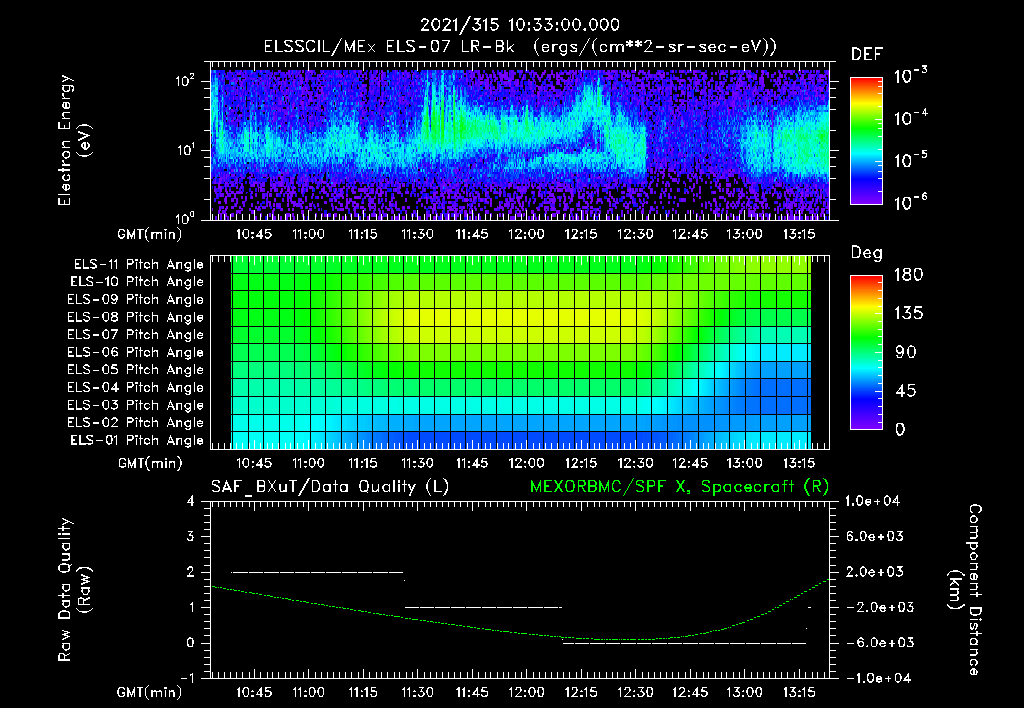Click the data quality segment at level 1
This screenshot has width=1024, height=708.
[x=483, y=607]
